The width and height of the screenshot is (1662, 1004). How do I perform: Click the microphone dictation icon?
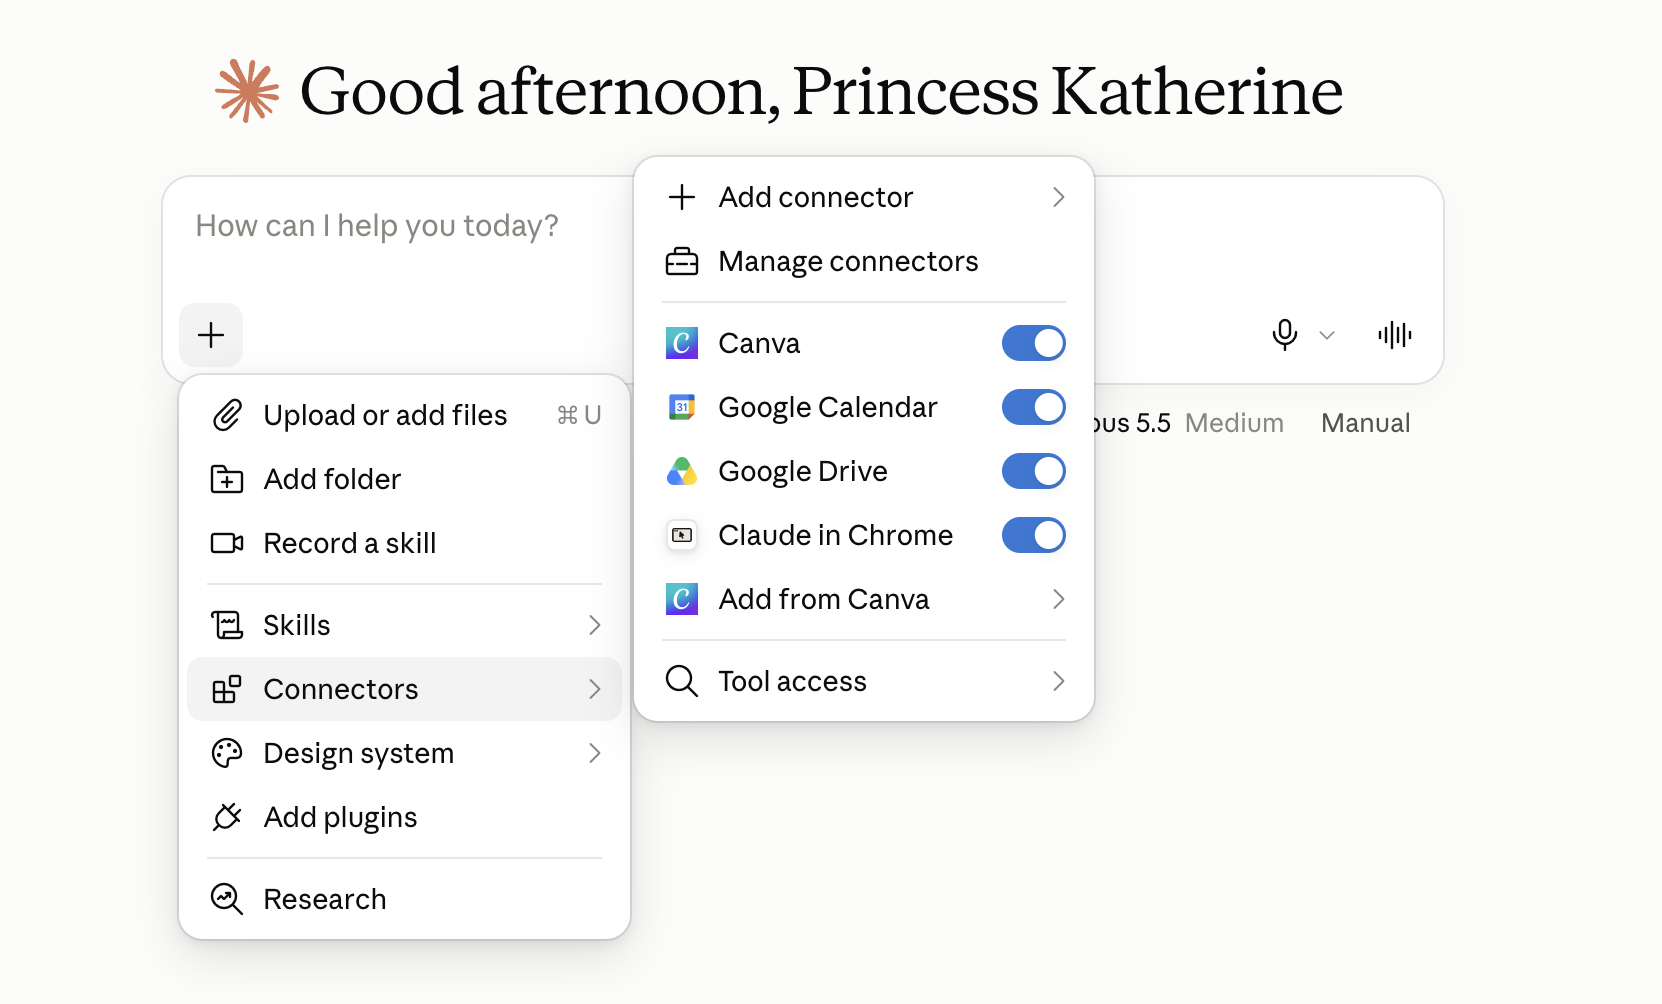1285,335
